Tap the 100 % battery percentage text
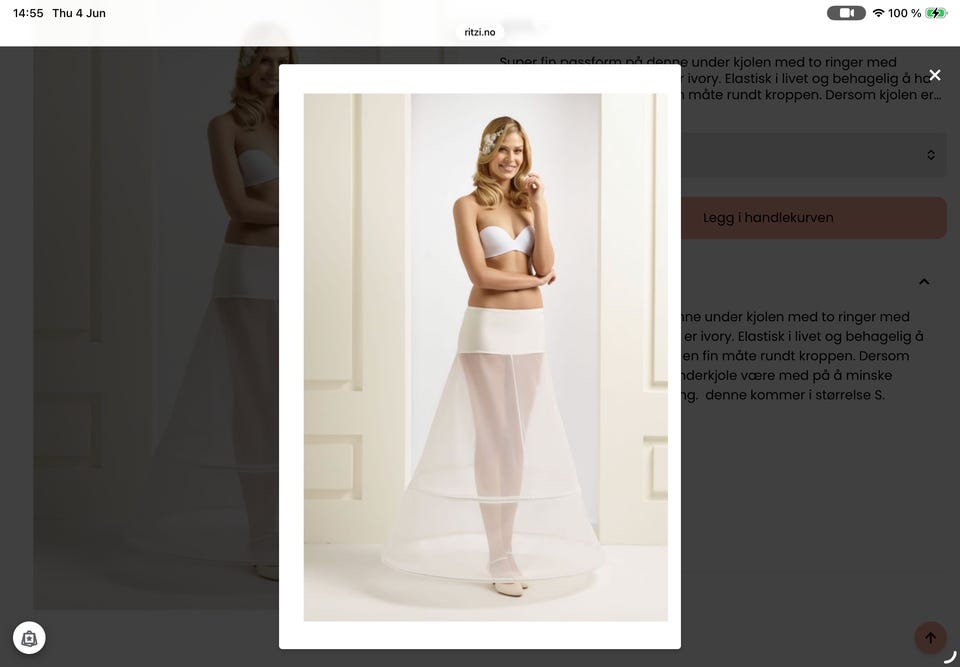The height and width of the screenshot is (667, 960). click(904, 13)
